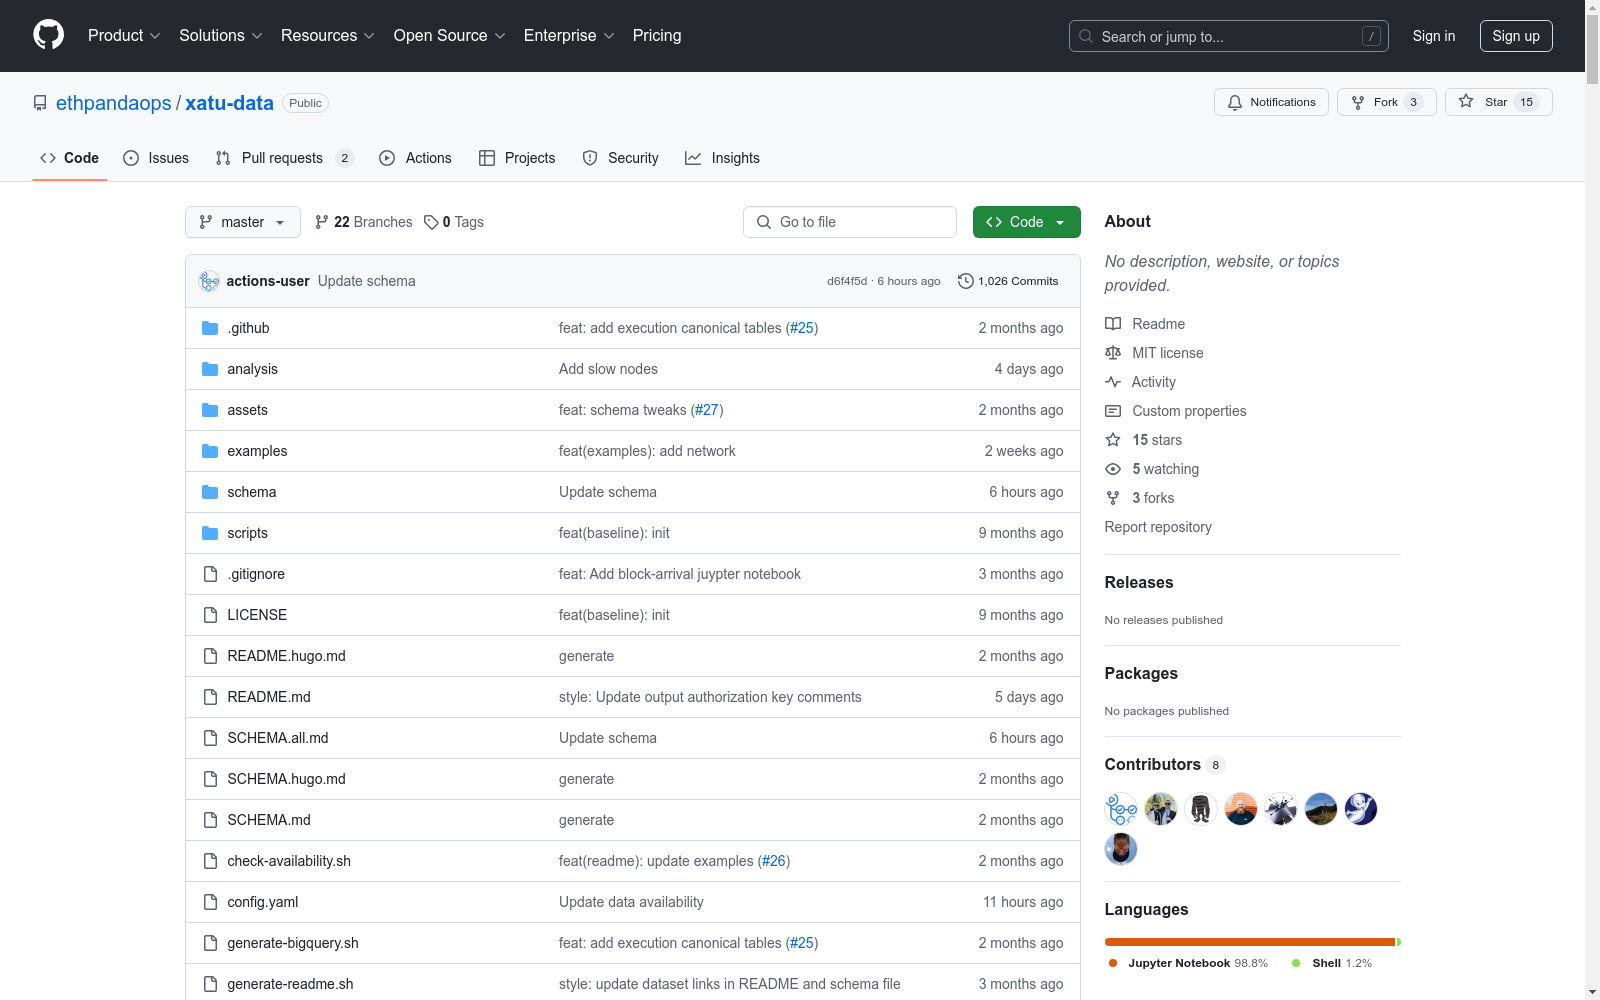This screenshot has height=1000, width=1600.
Task: Click the commit history clock icon
Action: (x=965, y=281)
